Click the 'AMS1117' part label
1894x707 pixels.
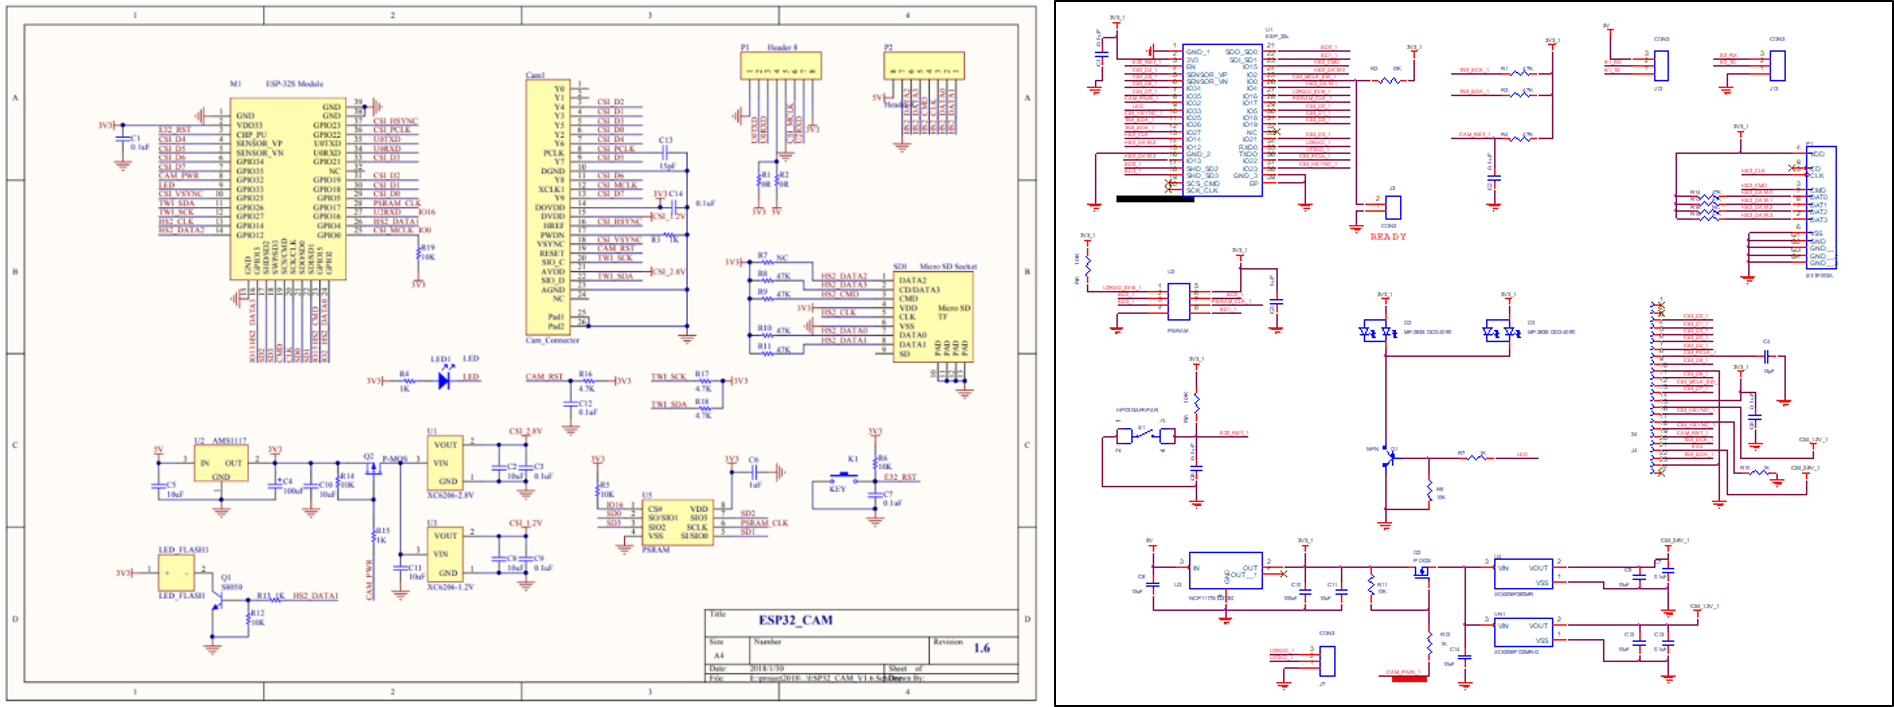click(229, 440)
